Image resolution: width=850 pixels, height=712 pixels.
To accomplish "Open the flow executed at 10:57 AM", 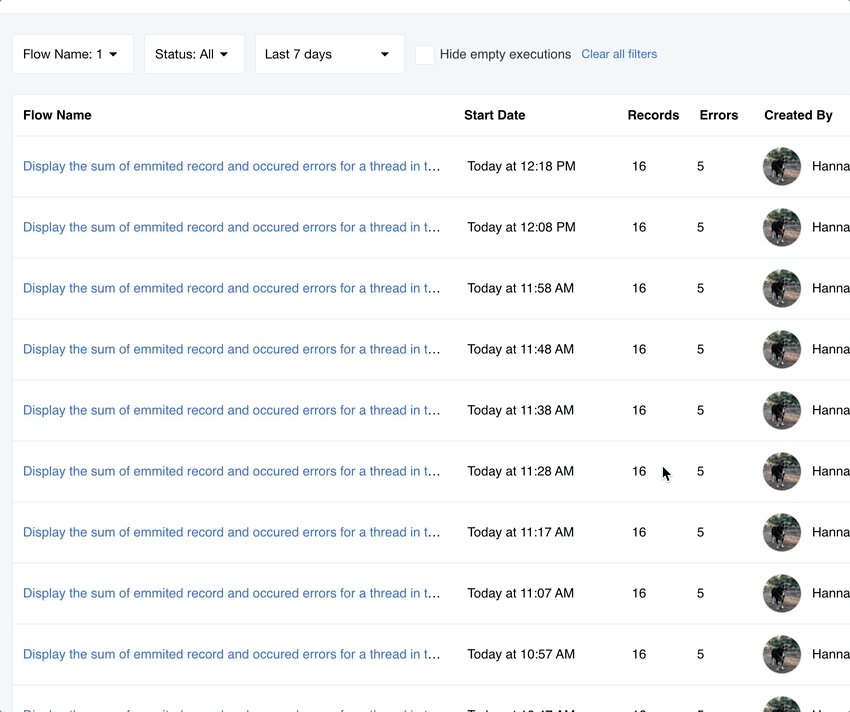I will click(232, 654).
